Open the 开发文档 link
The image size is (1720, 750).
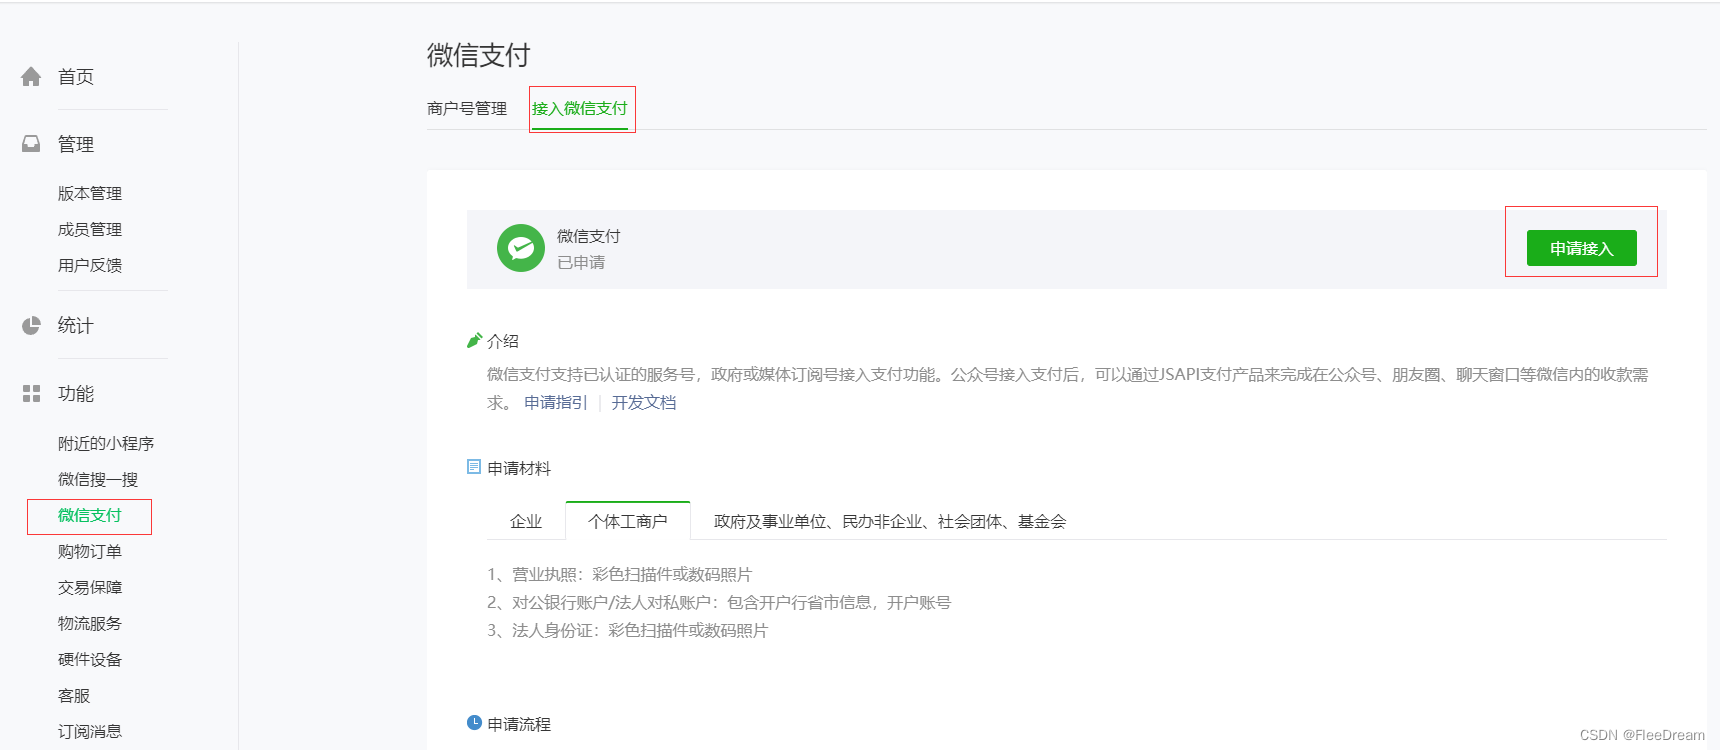(x=644, y=402)
